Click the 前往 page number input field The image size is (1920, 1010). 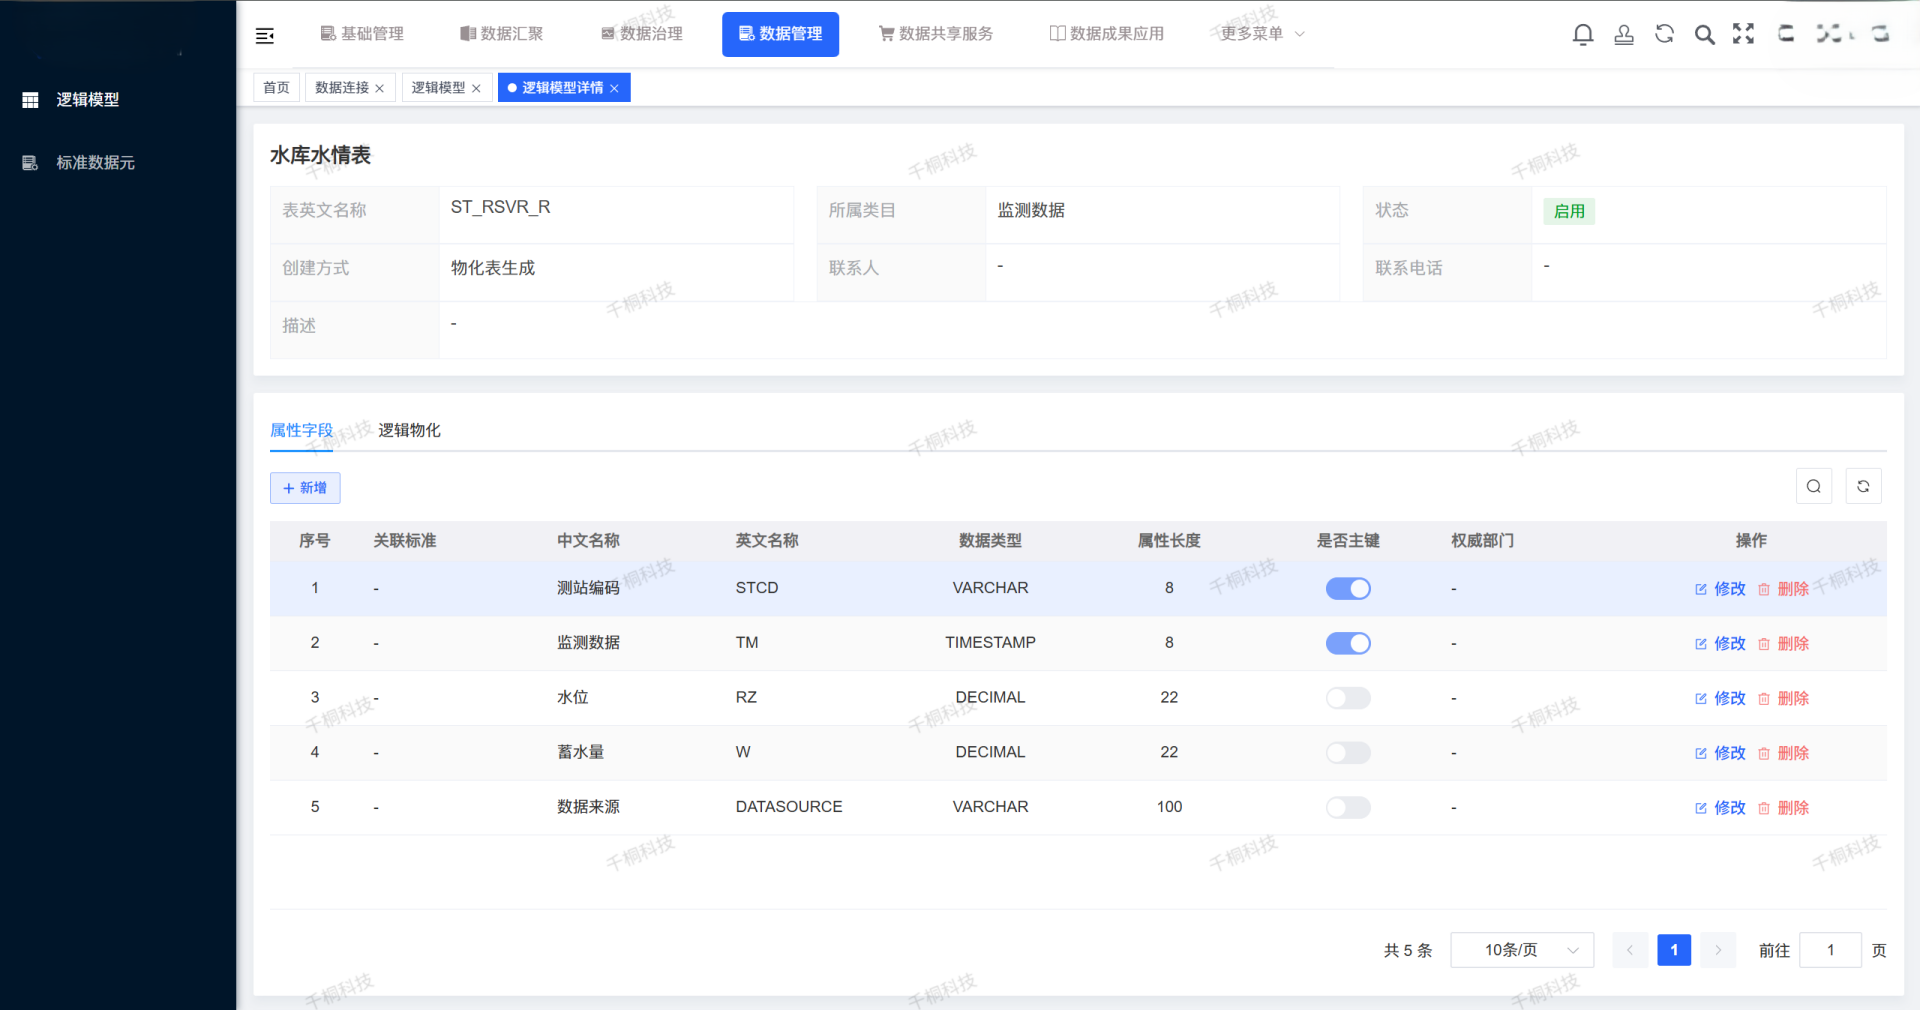point(1830,950)
